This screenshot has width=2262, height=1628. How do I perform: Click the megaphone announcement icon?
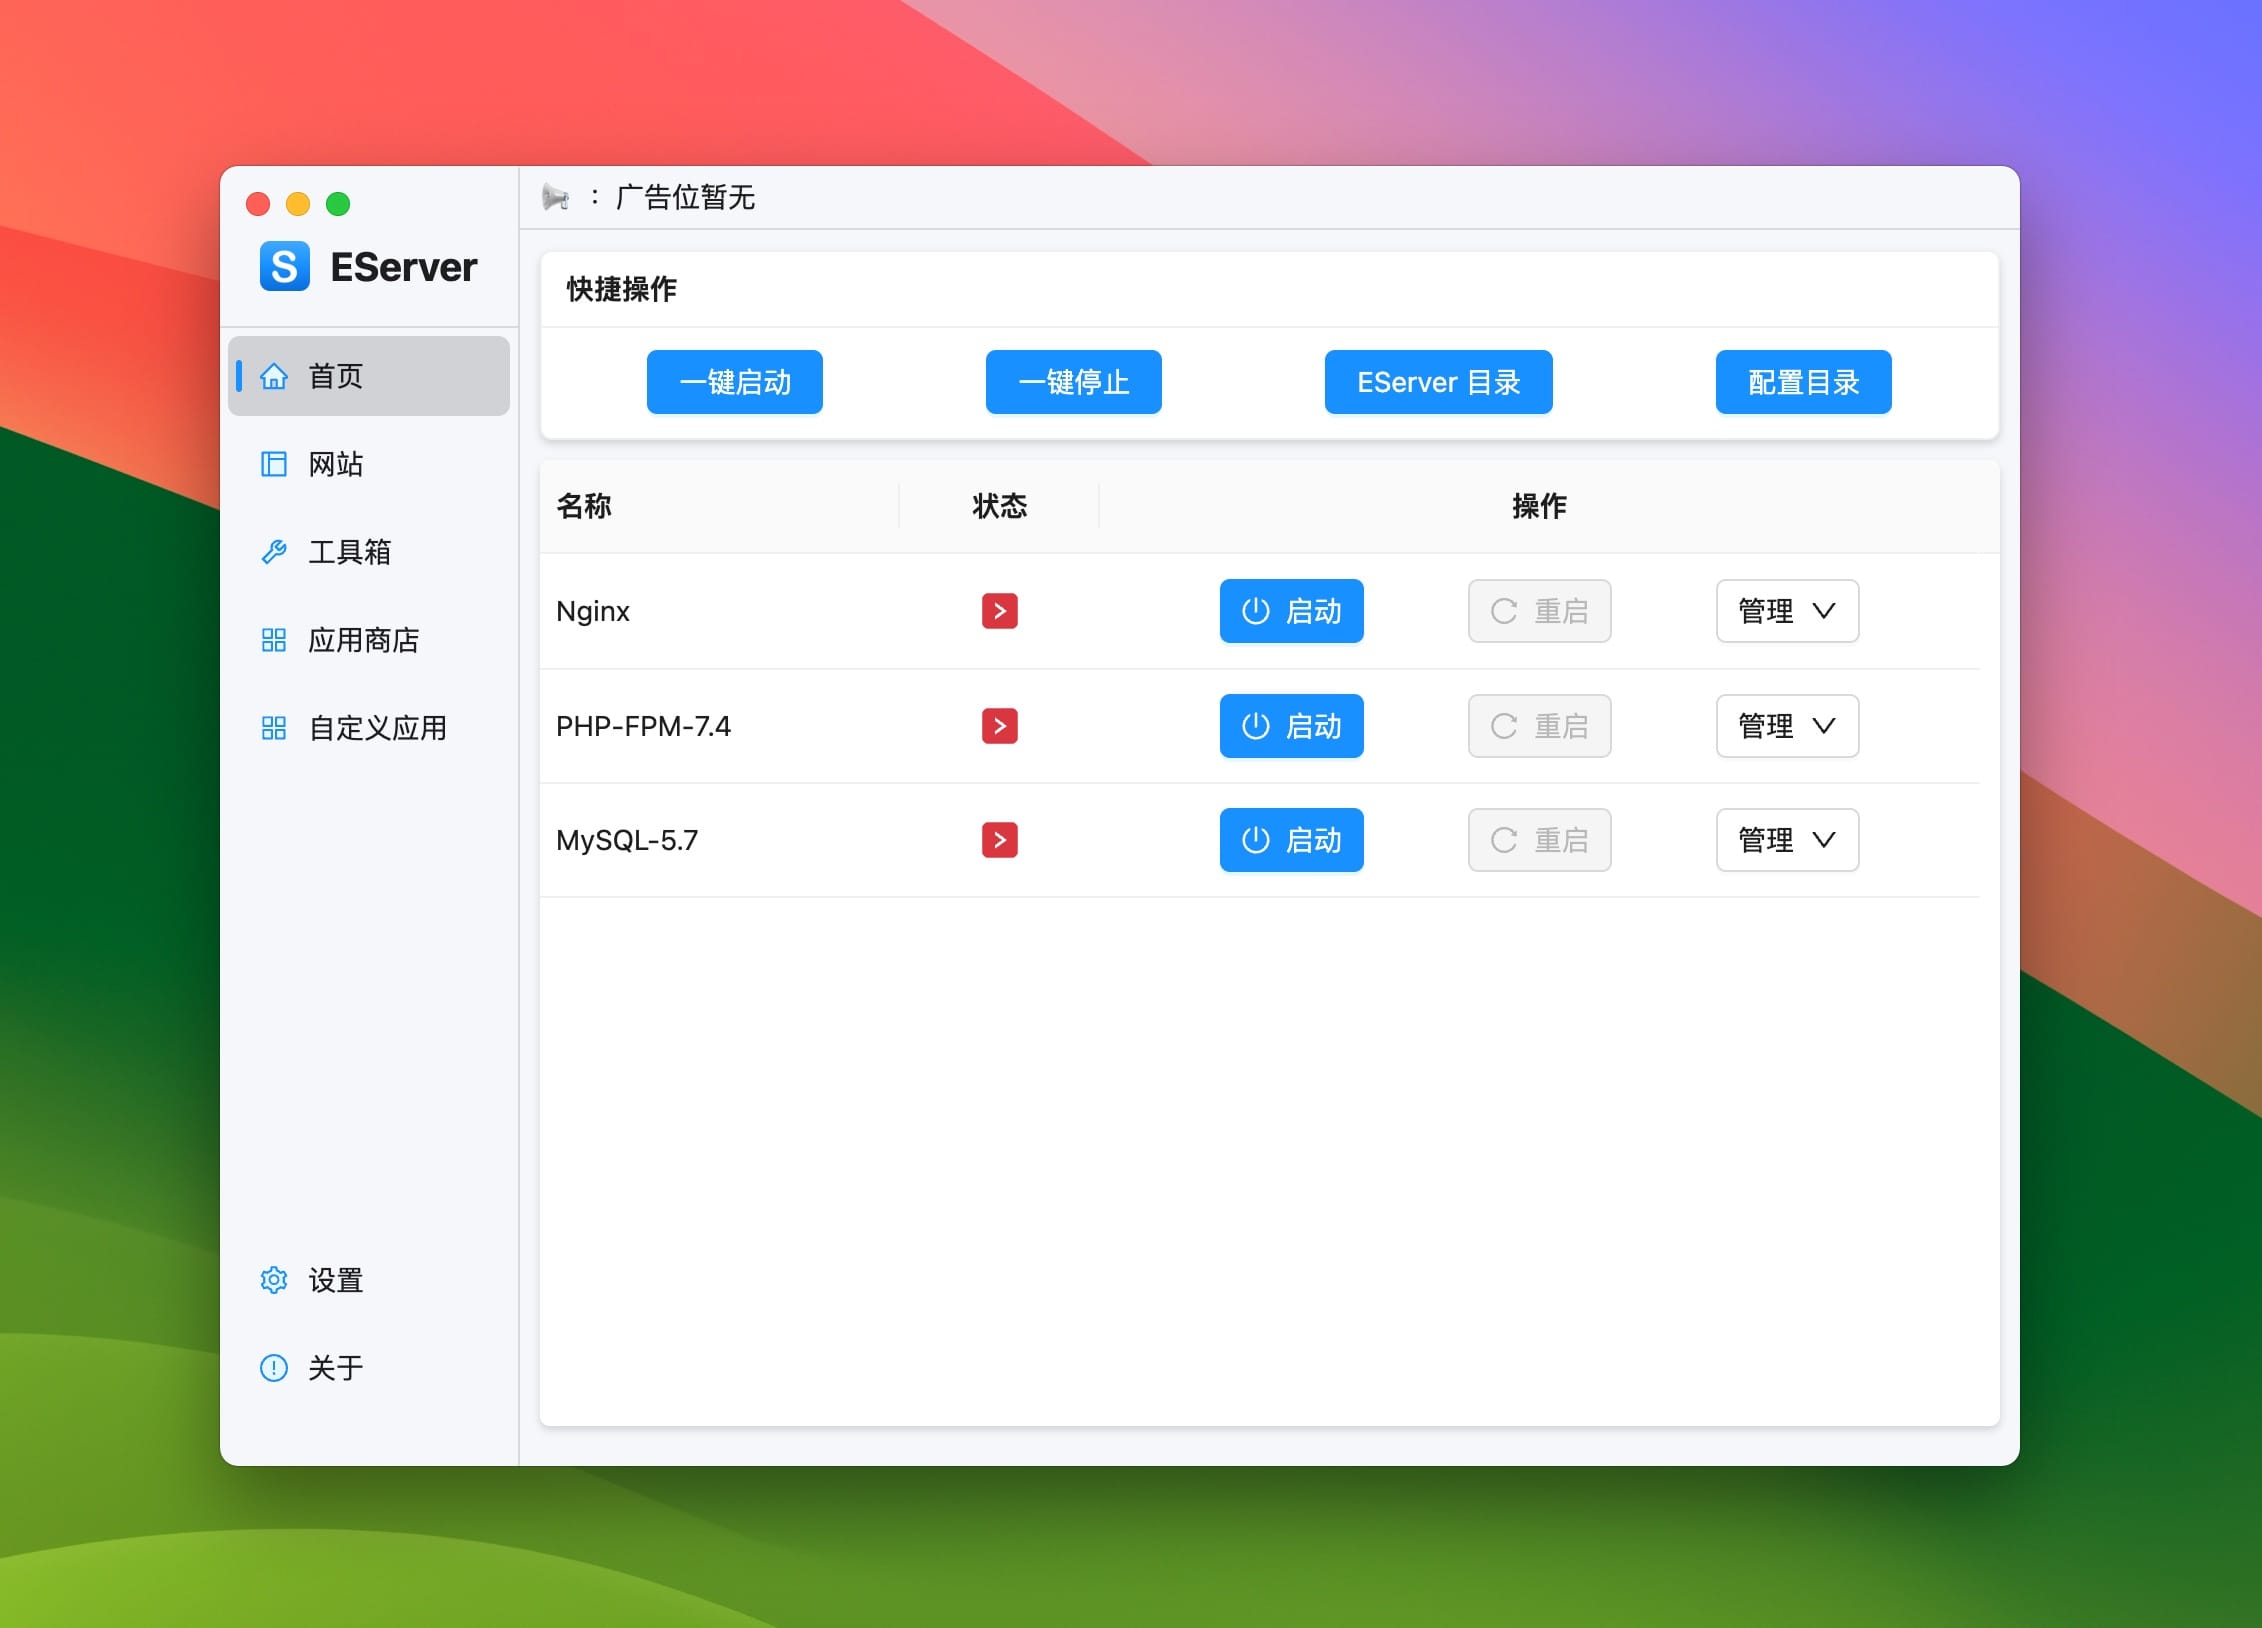pyautogui.click(x=557, y=198)
